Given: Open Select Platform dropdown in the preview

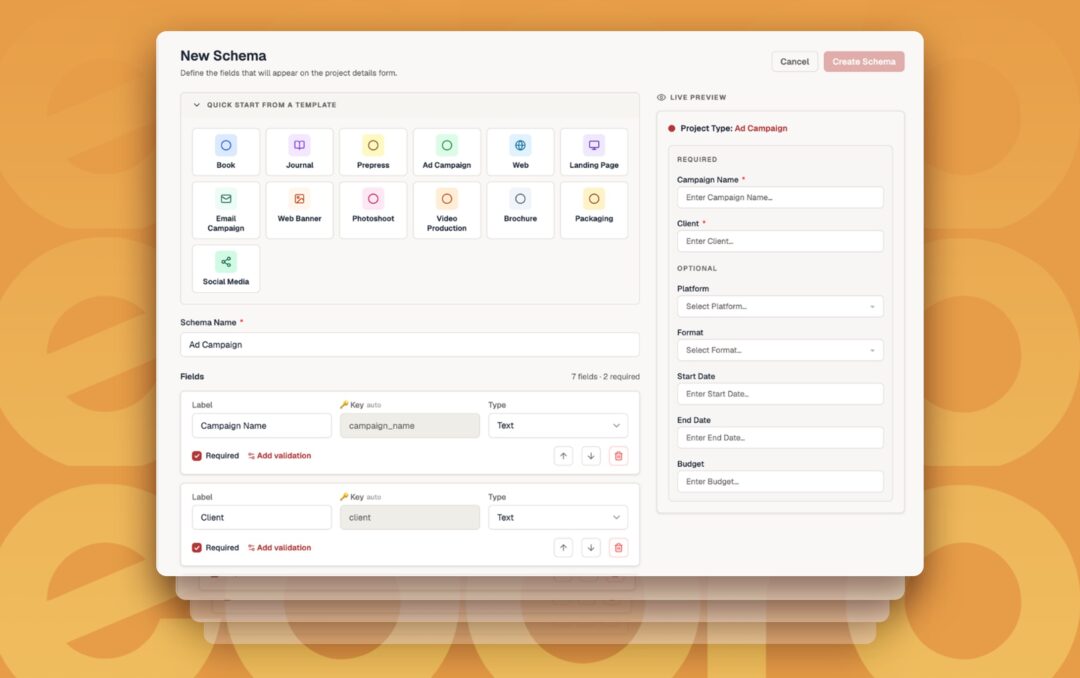Looking at the screenshot, I should [x=780, y=307].
